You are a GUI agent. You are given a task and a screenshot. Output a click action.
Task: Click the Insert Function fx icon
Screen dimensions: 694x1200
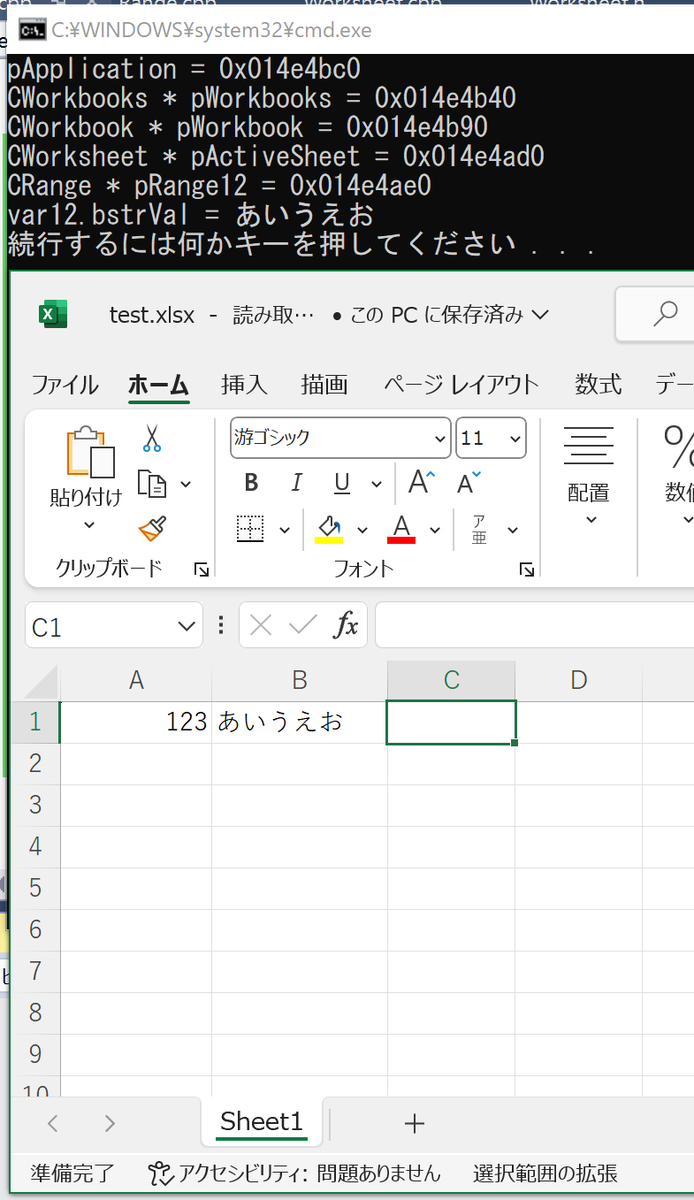[x=346, y=626]
